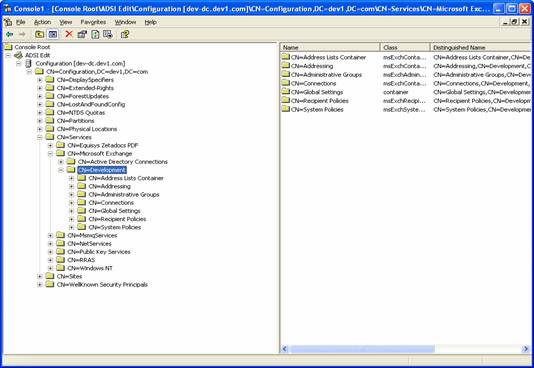Select the ADSI Edit tree node
534x368 pixels.
[x=37, y=55]
